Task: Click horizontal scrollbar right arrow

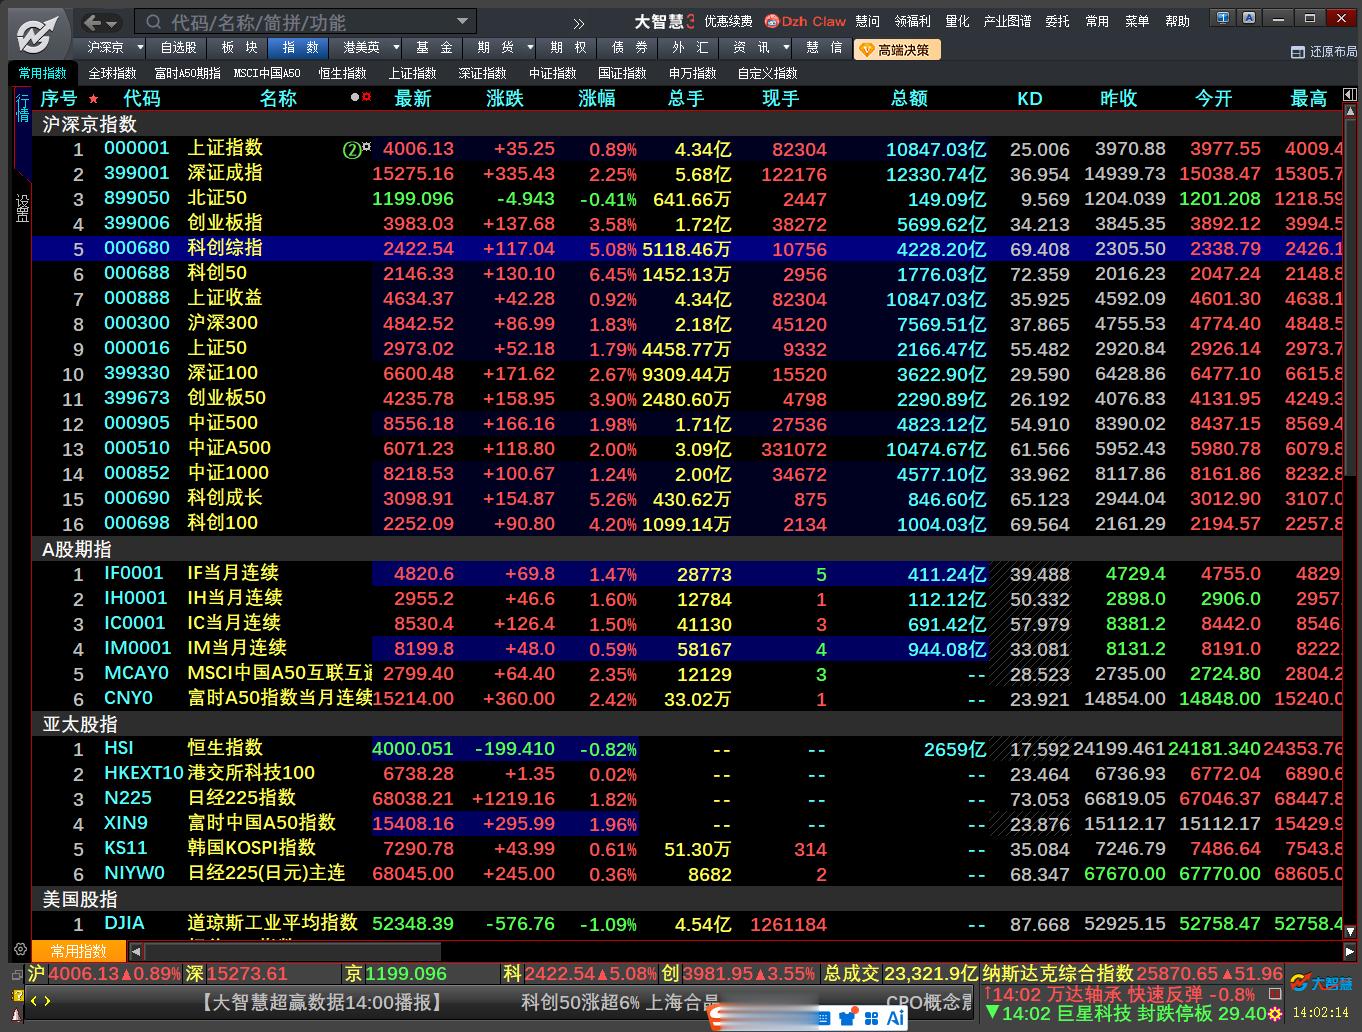Action: 1349,952
